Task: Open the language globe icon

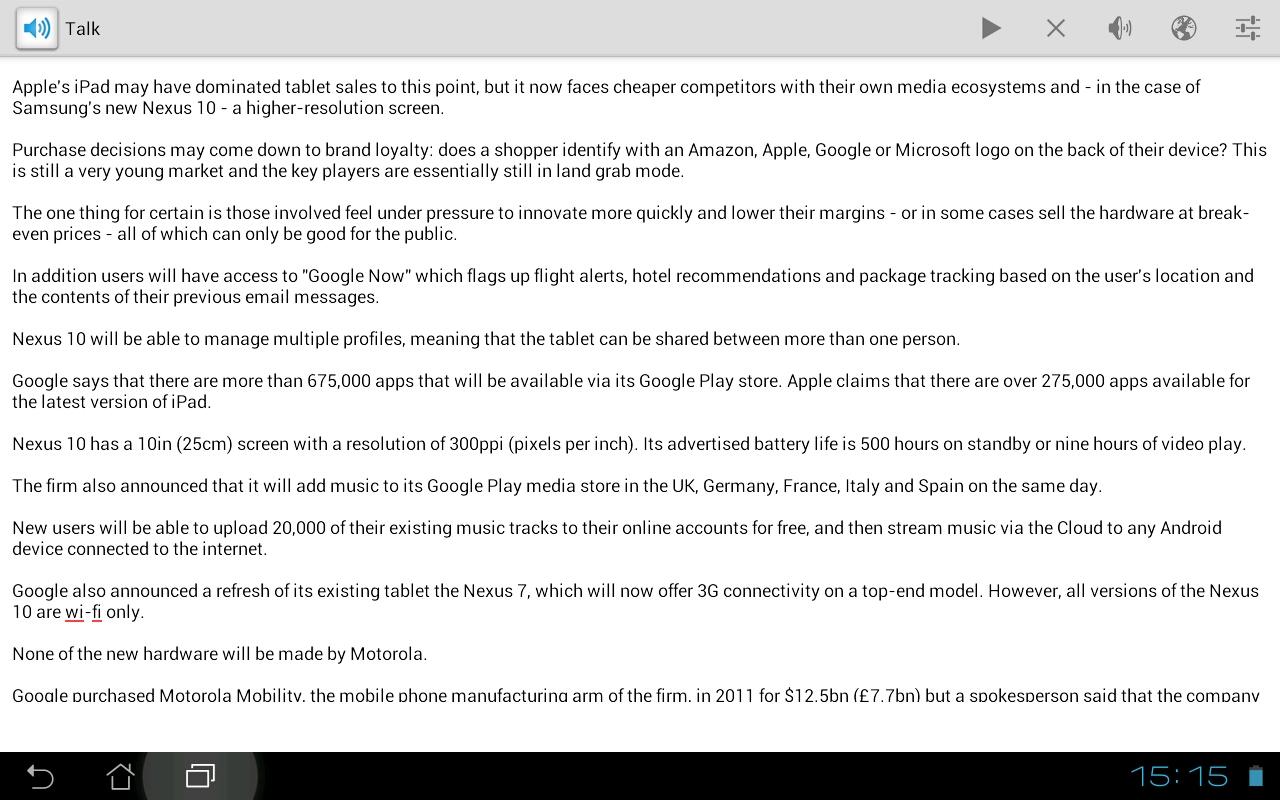Action: (1184, 28)
